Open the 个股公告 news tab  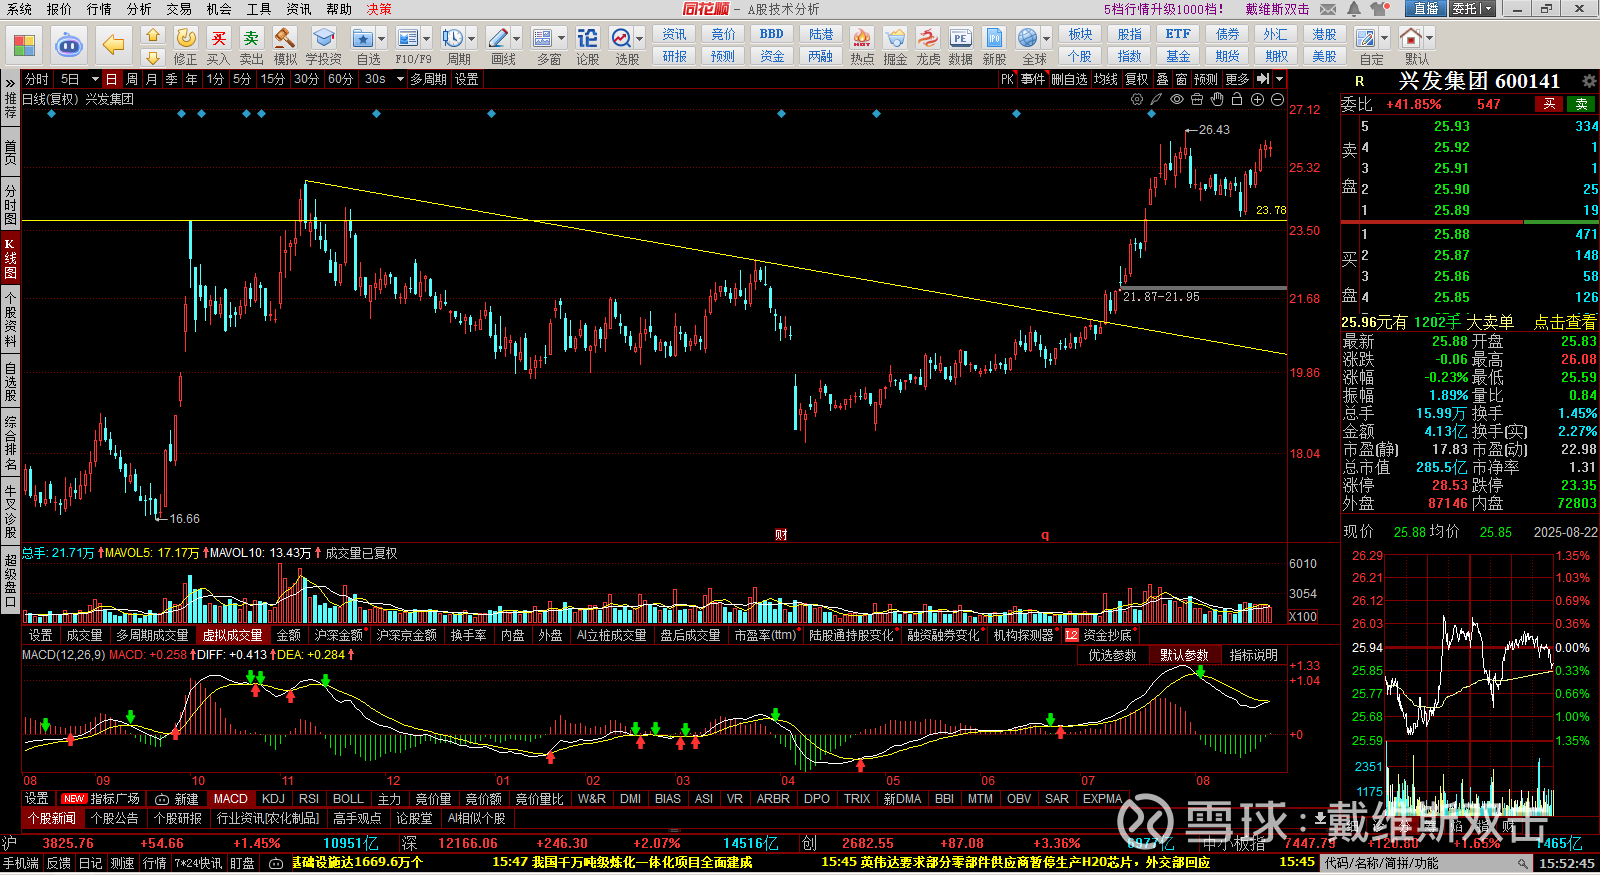(x=114, y=818)
